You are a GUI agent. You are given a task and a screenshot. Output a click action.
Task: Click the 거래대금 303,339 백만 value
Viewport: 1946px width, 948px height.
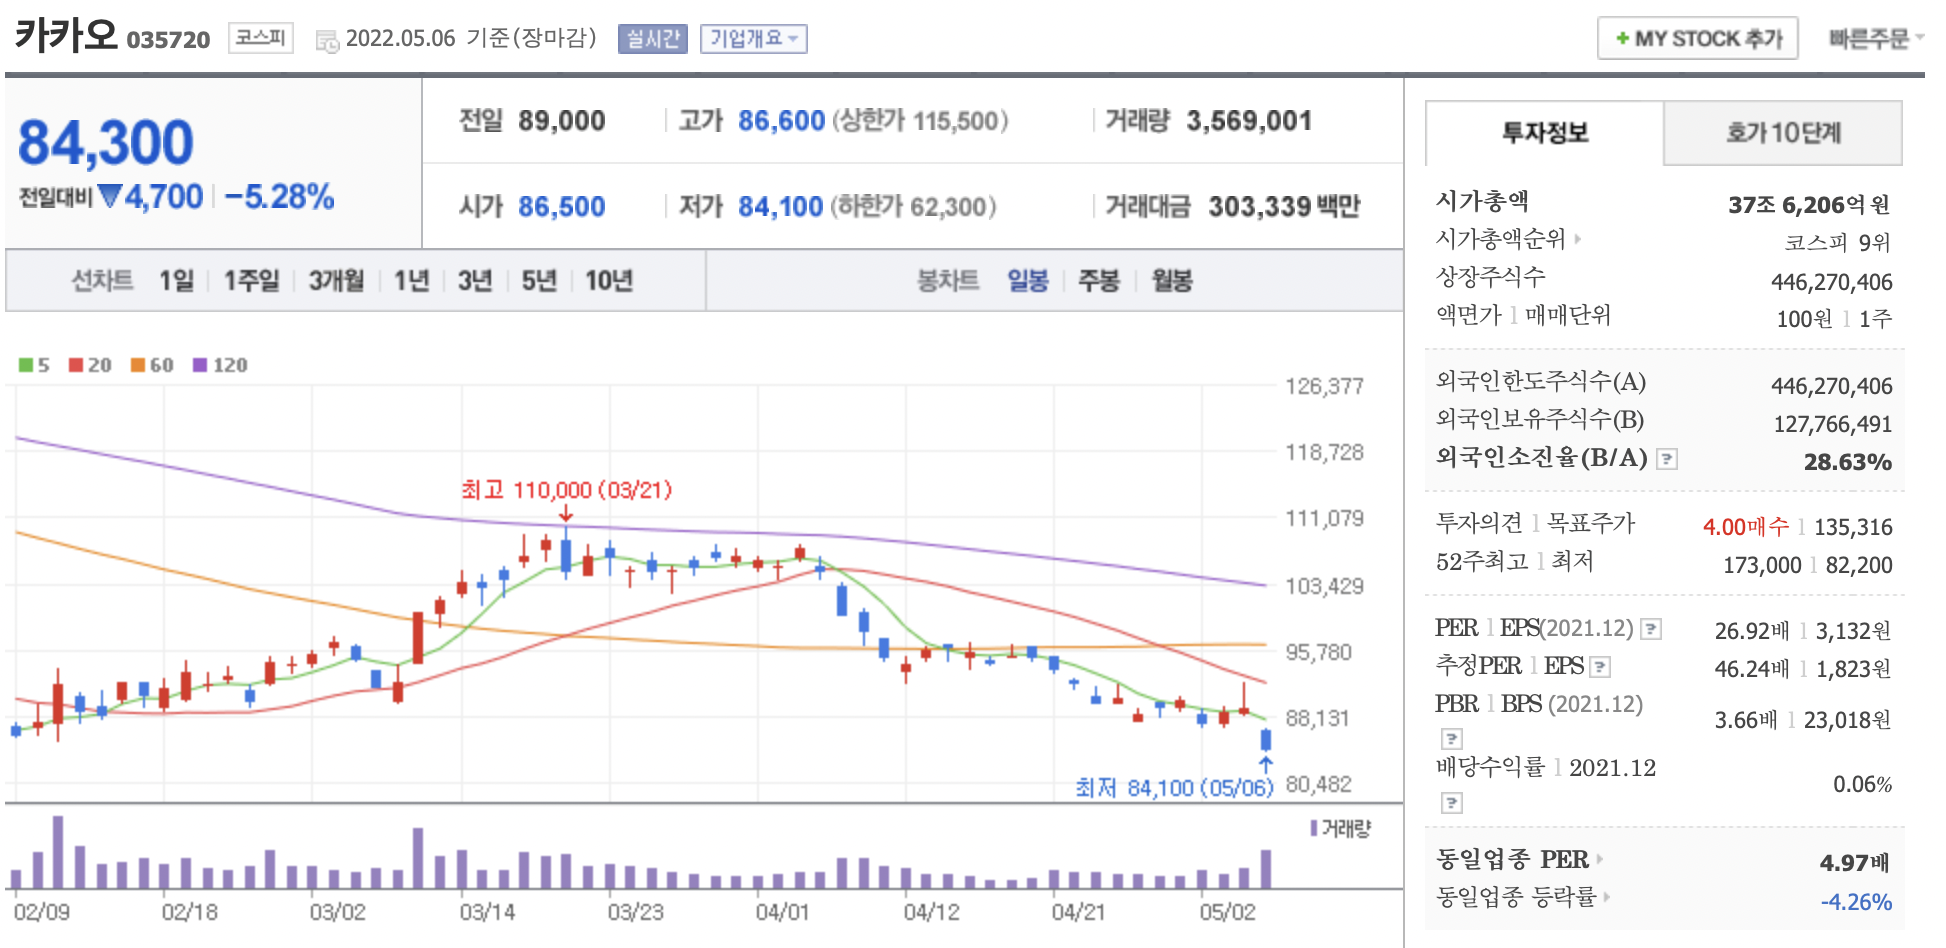tap(1284, 207)
